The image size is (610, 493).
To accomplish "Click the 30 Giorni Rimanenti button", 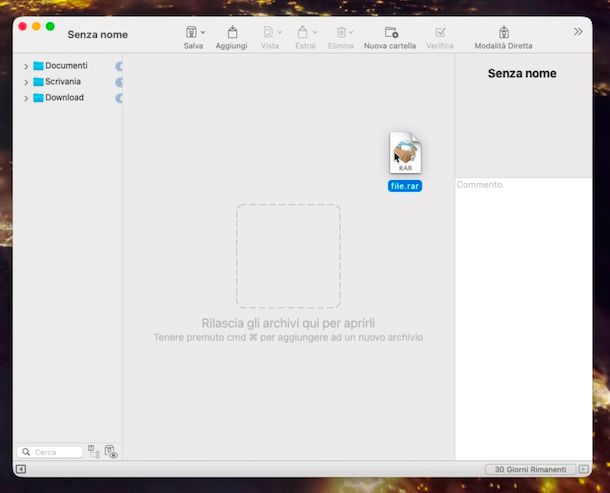I will click(530, 469).
